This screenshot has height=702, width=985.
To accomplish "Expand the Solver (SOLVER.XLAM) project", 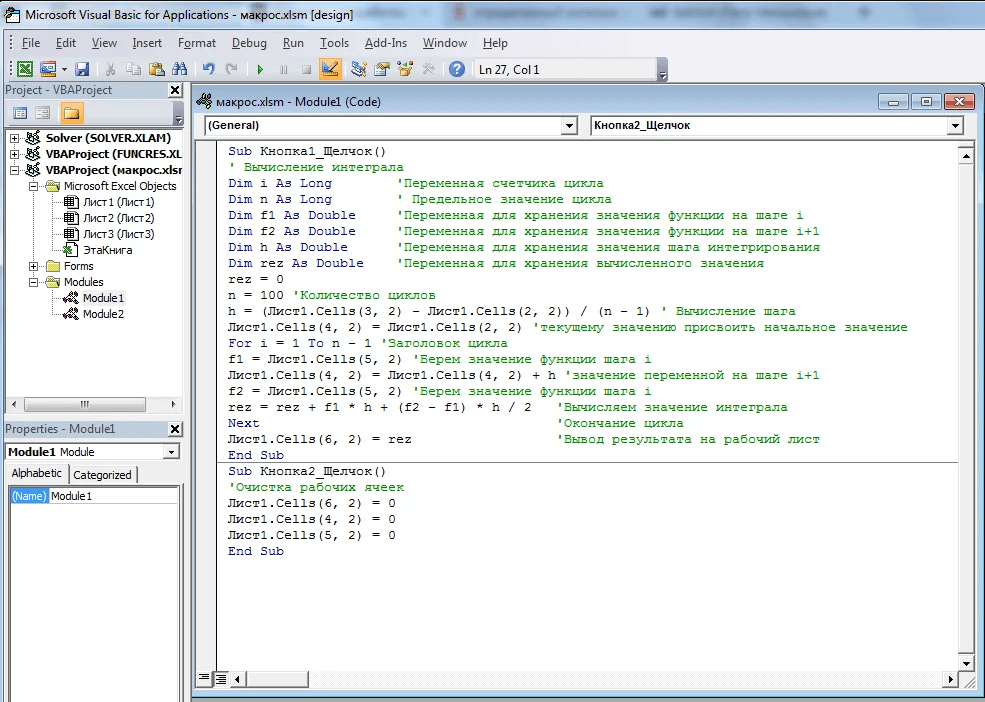I will tap(14, 138).
